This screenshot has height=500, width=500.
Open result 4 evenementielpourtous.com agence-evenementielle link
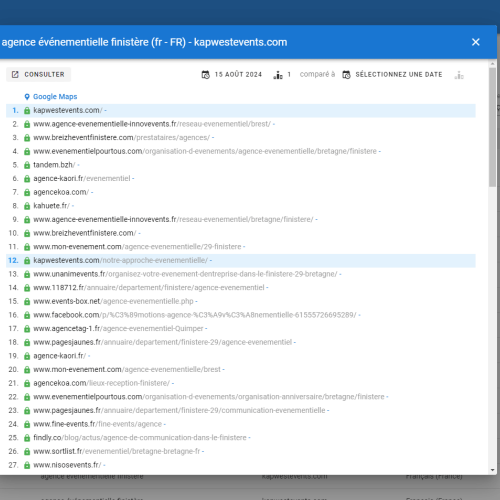205,151
